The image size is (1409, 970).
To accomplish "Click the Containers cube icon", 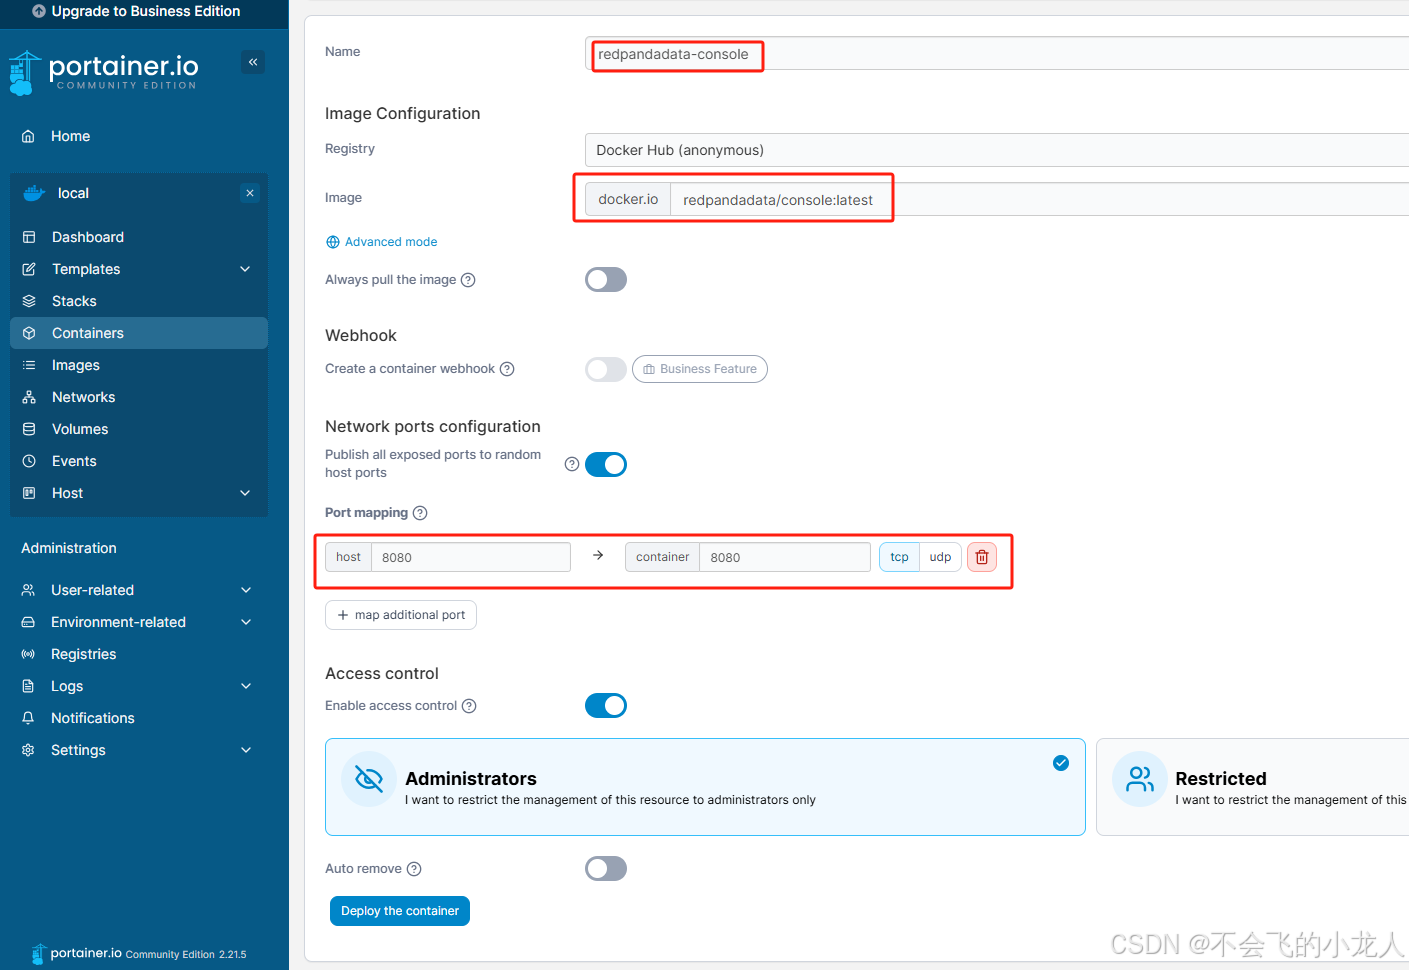I will 29,333.
